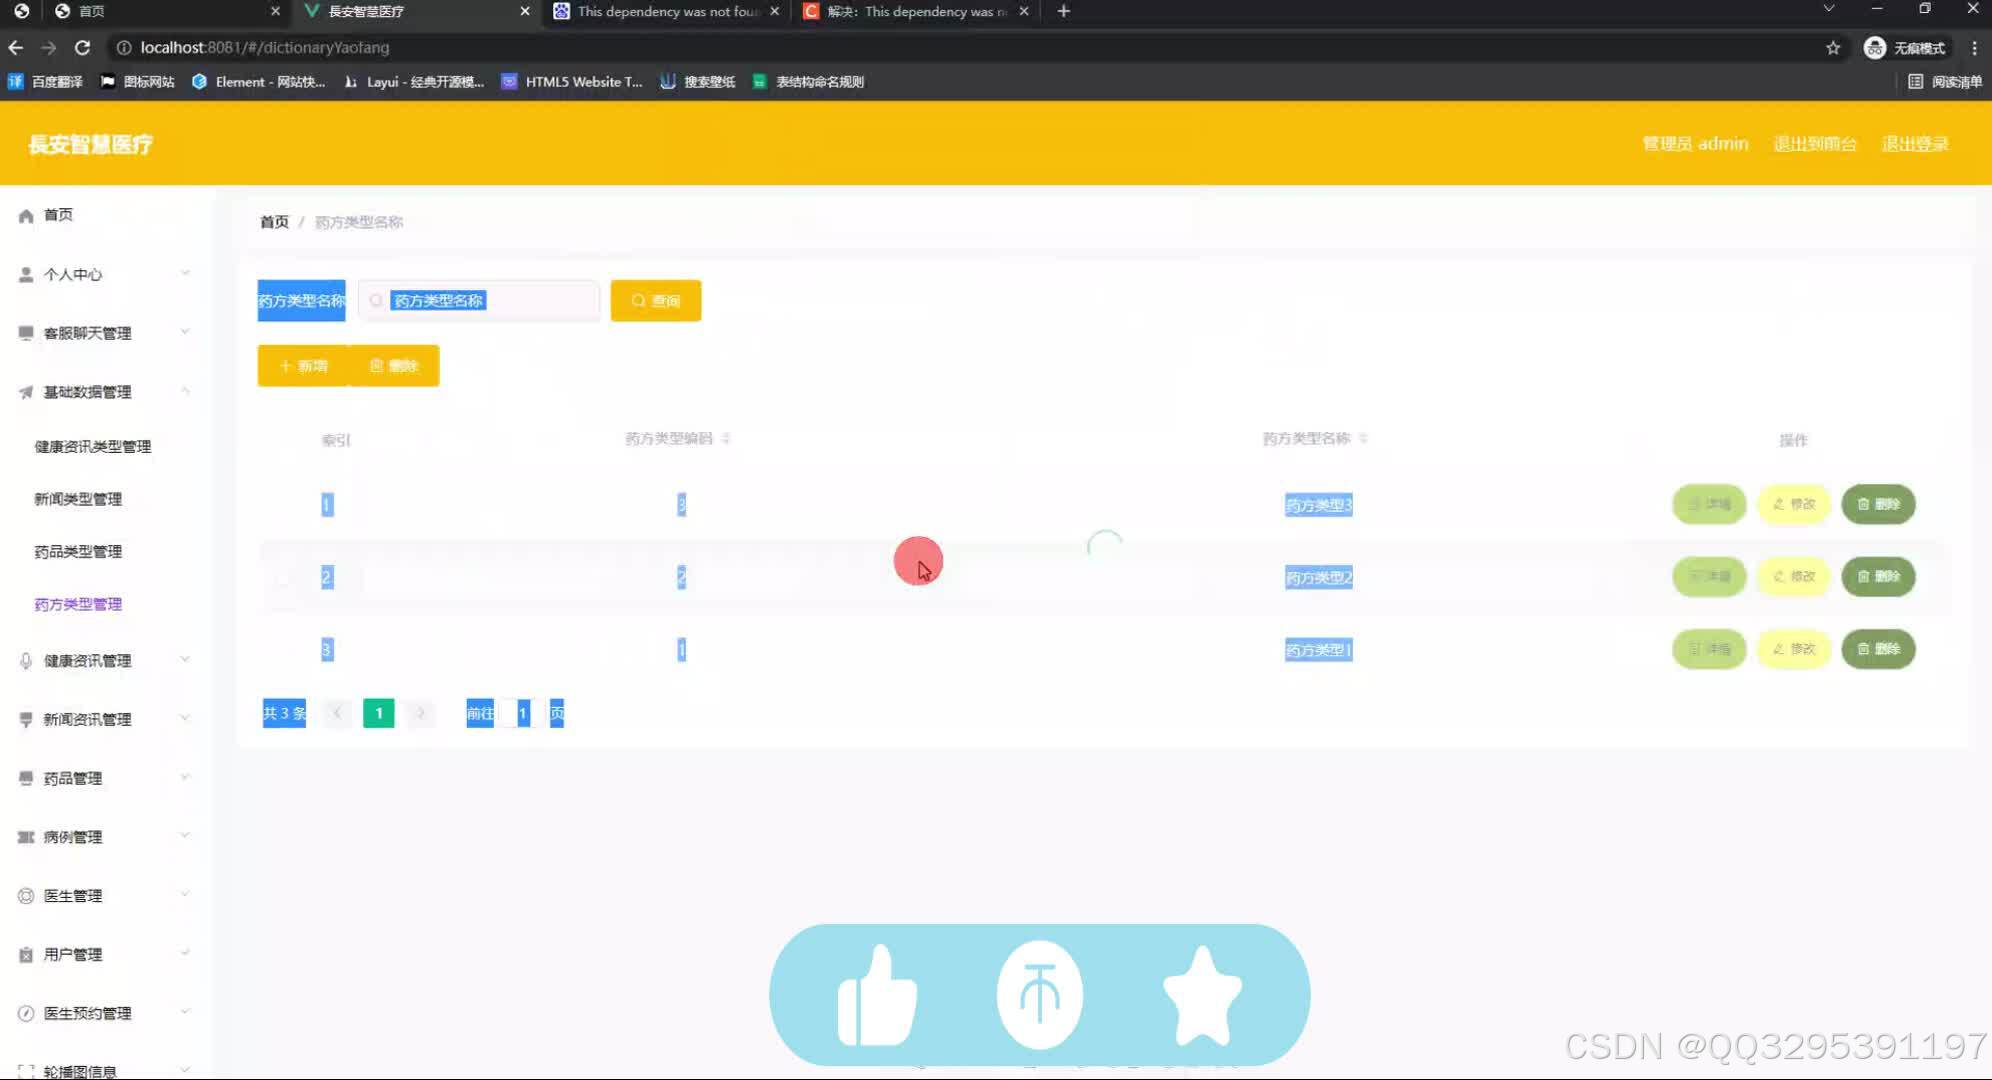Screen dimensions: 1992x1080
Task: Click the 医生管理 circle icon
Action: click(26, 896)
